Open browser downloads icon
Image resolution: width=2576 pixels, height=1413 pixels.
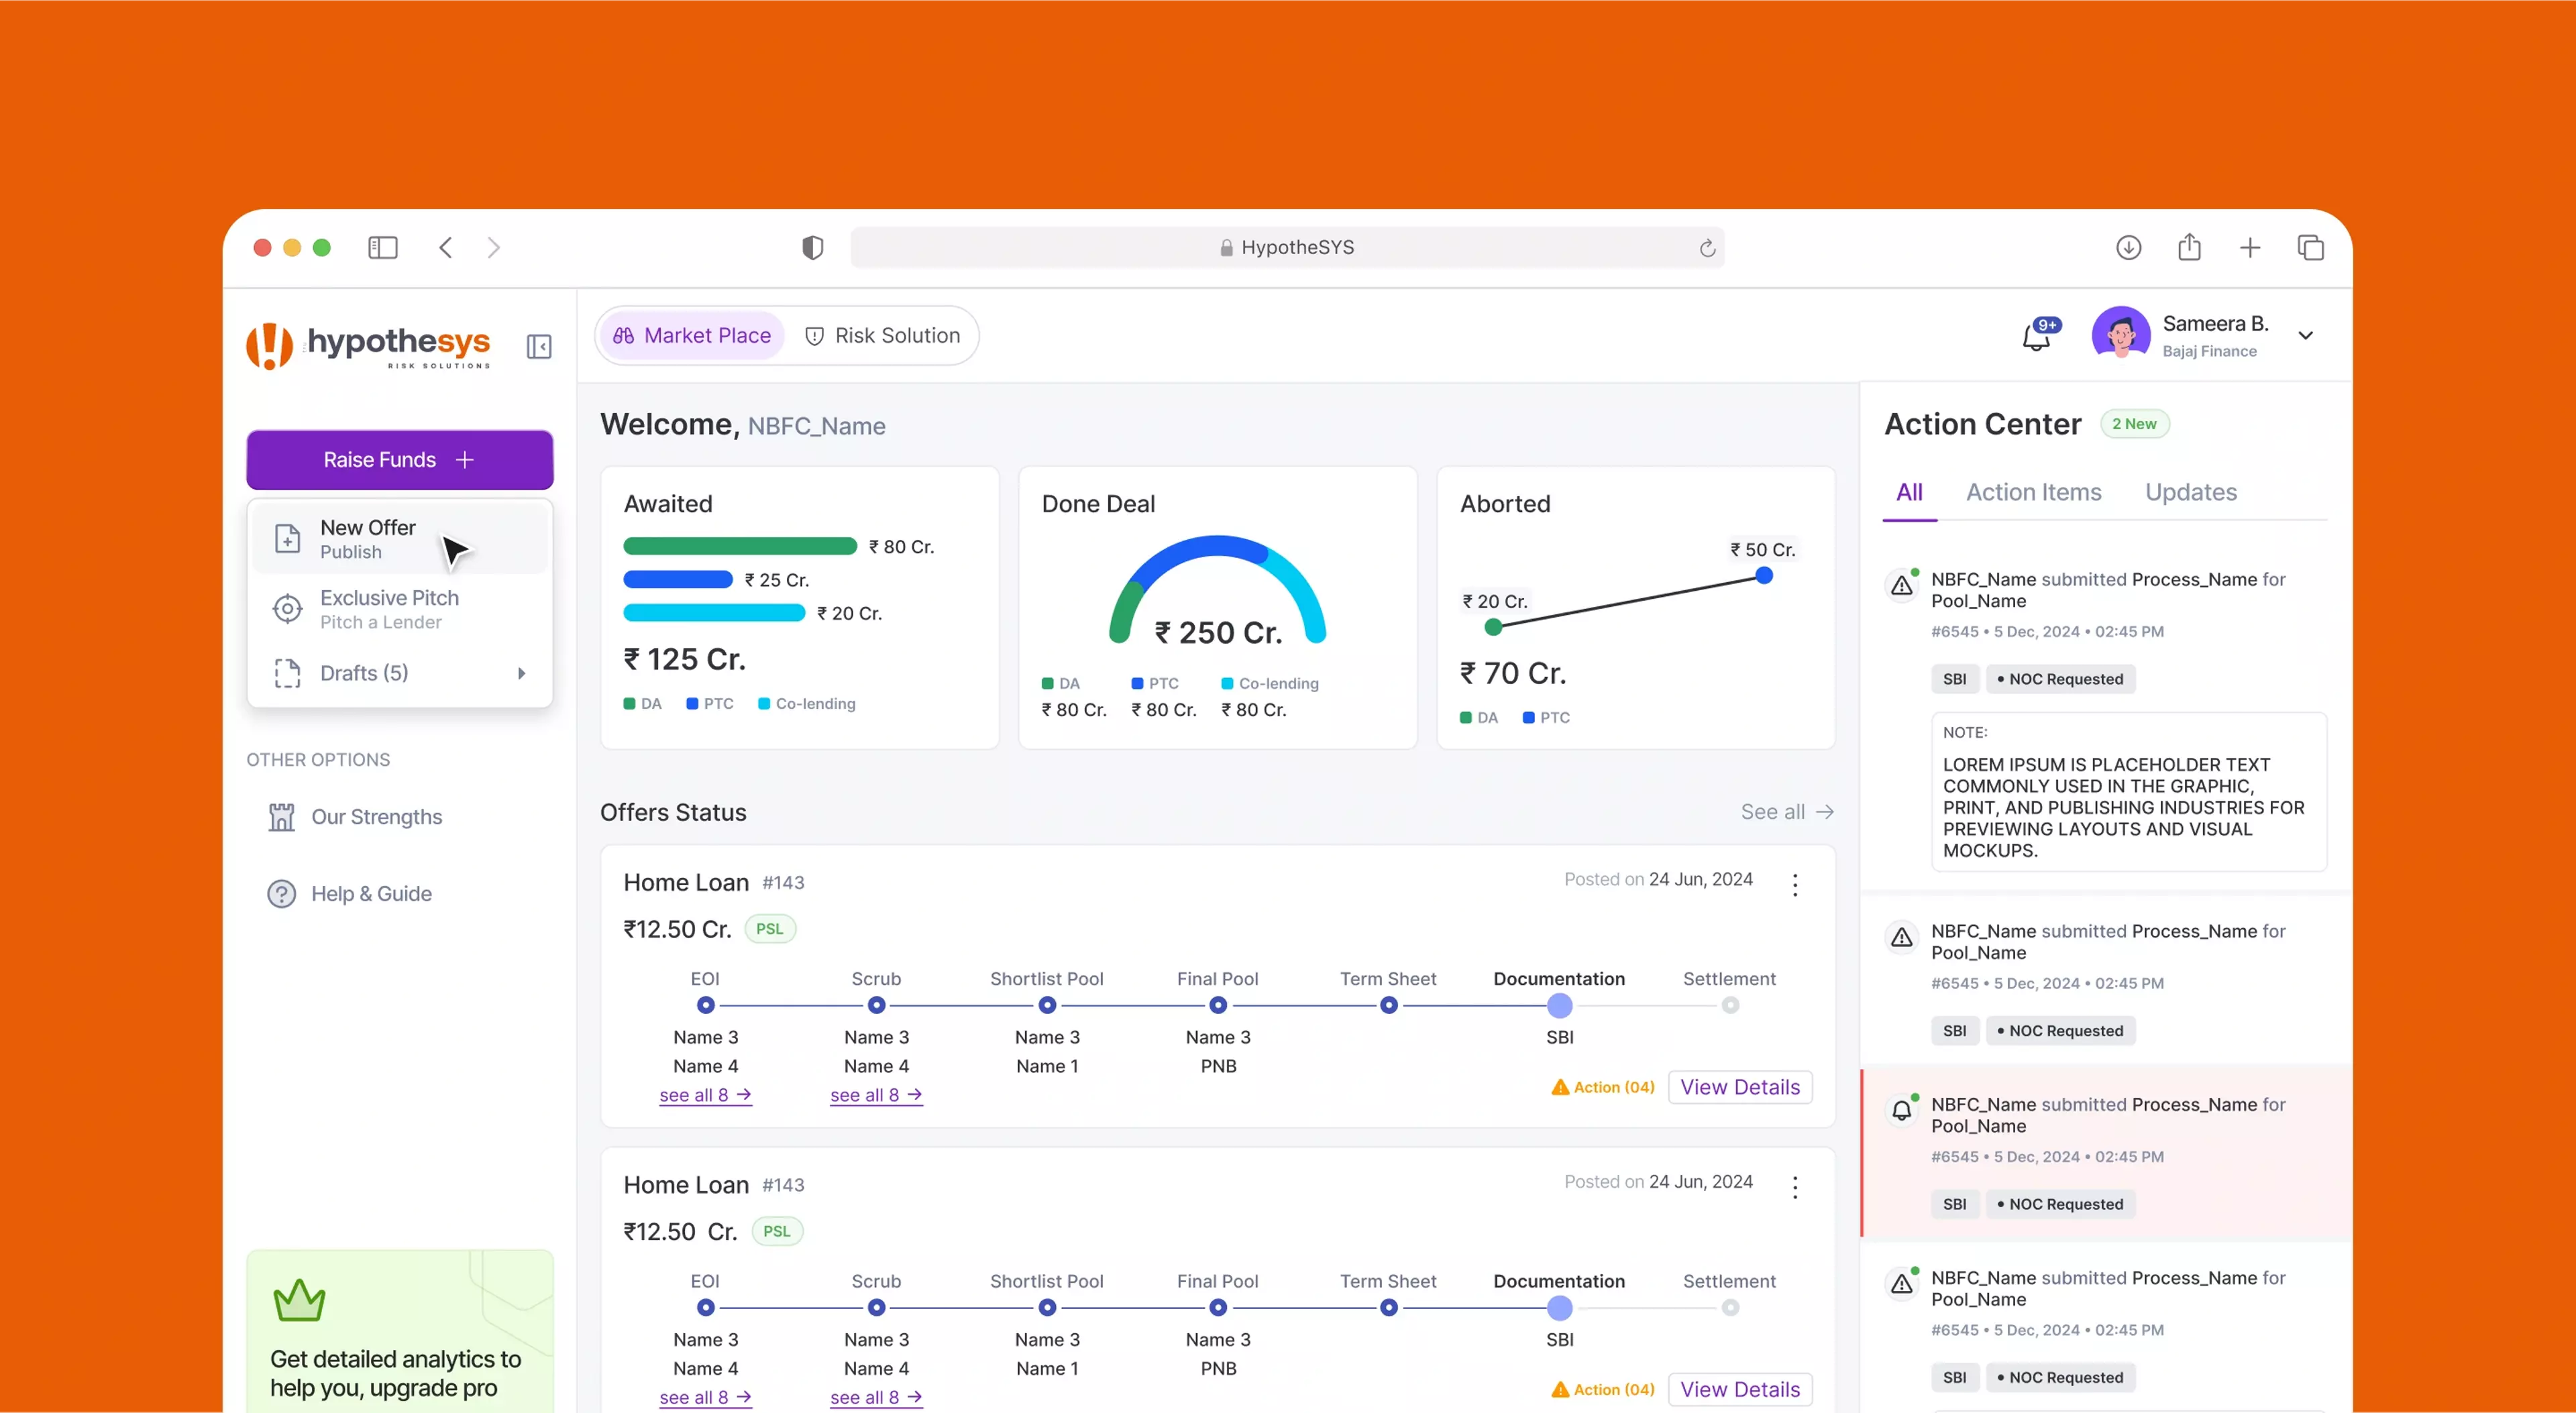pyautogui.click(x=2128, y=247)
